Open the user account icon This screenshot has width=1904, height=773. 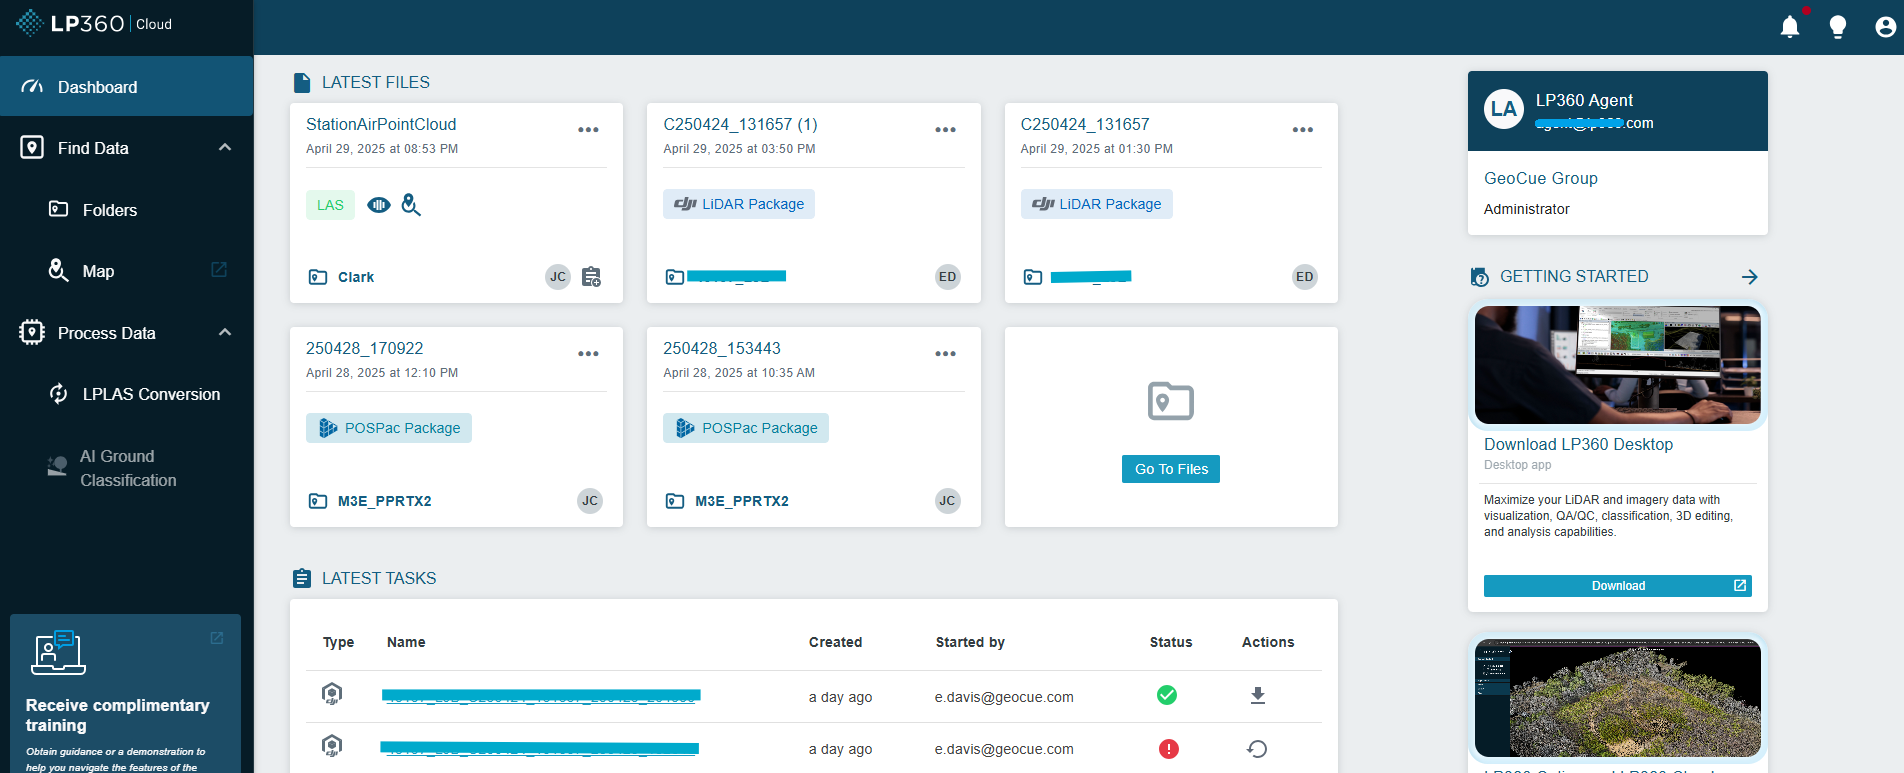tap(1885, 27)
